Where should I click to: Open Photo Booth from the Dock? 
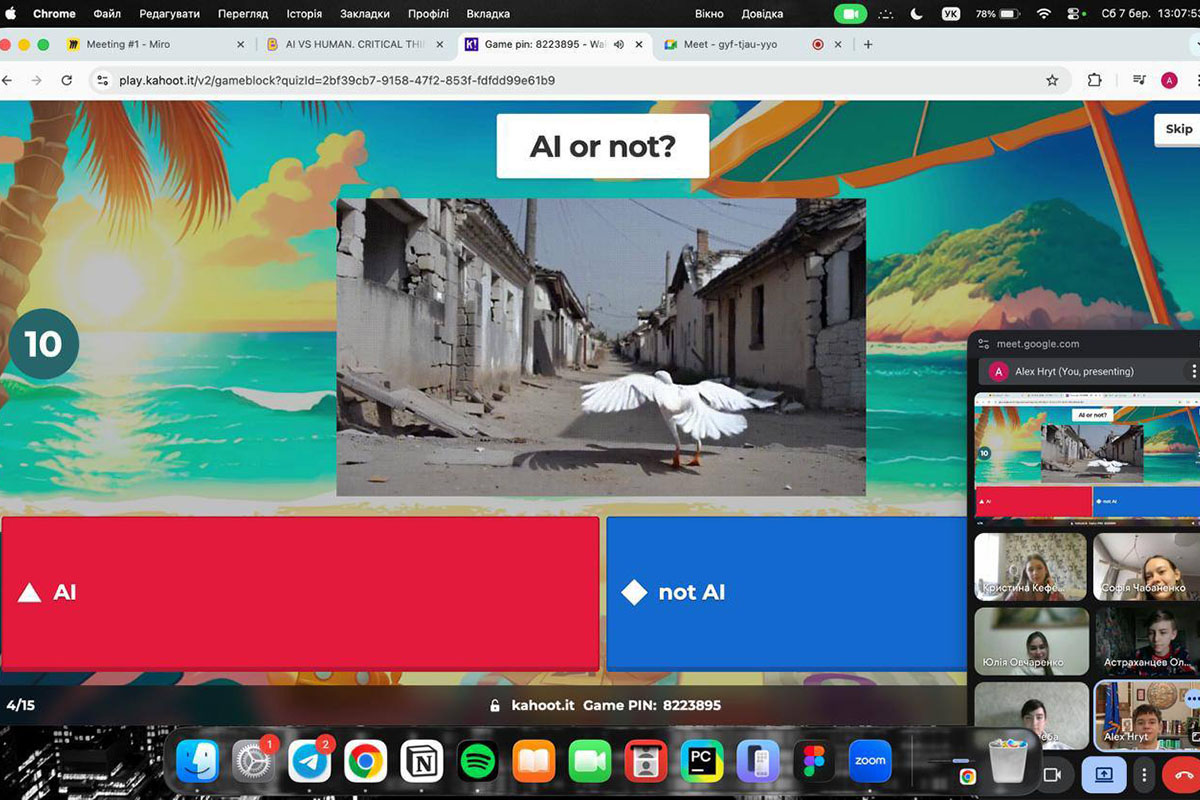pos(646,762)
